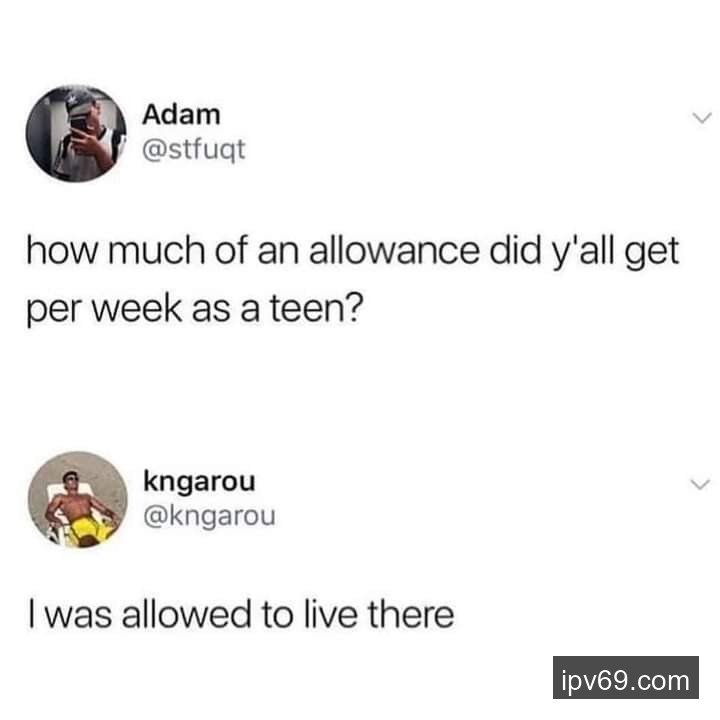The height and width of the screenshot is (720, 720).
Task: Open Adam's profile picture
Action: pyautogui.click(x=76, y=134)
